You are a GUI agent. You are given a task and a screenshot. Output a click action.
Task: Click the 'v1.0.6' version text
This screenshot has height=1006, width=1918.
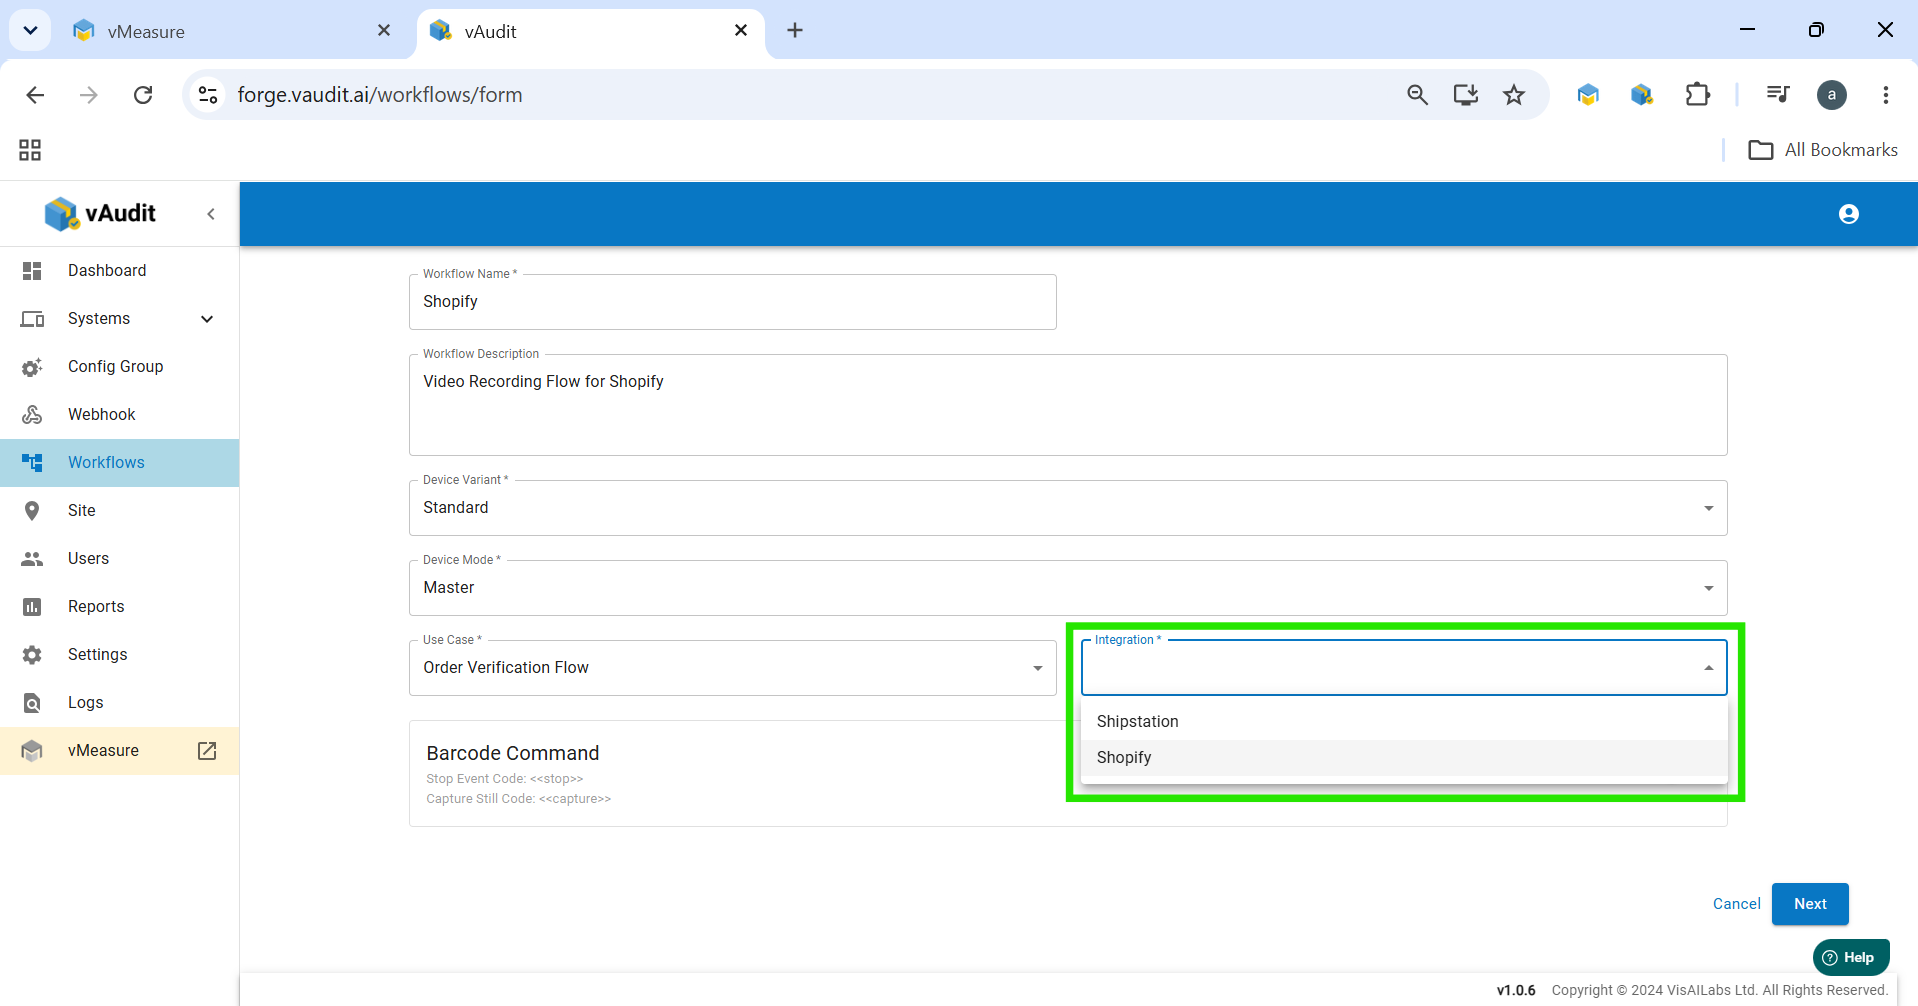1516,990
